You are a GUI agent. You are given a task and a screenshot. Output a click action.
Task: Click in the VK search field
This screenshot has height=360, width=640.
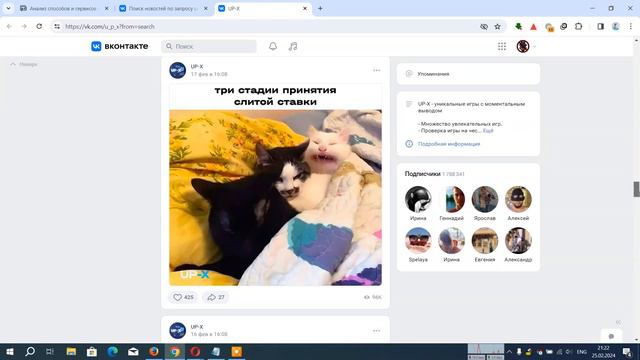(209, 47)
